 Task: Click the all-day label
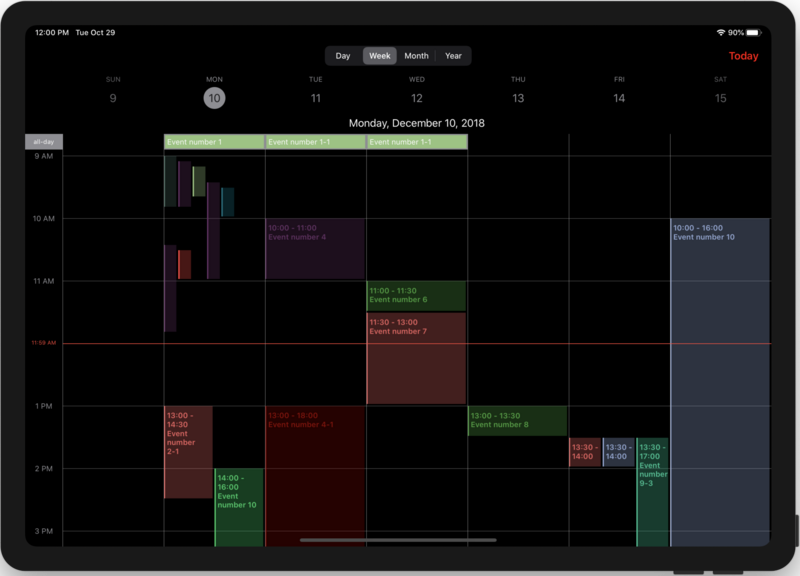click(x=44, y=142)
